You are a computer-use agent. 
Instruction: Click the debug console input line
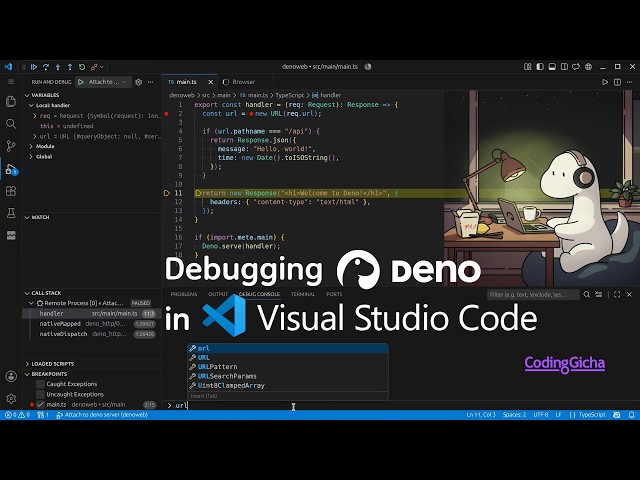point(400,405)
